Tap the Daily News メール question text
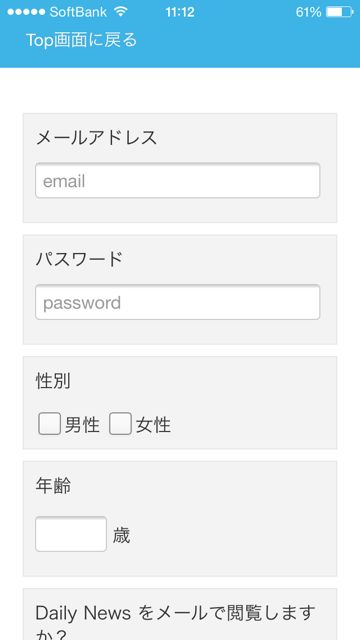The image size is (360, 640). [176, 622]
